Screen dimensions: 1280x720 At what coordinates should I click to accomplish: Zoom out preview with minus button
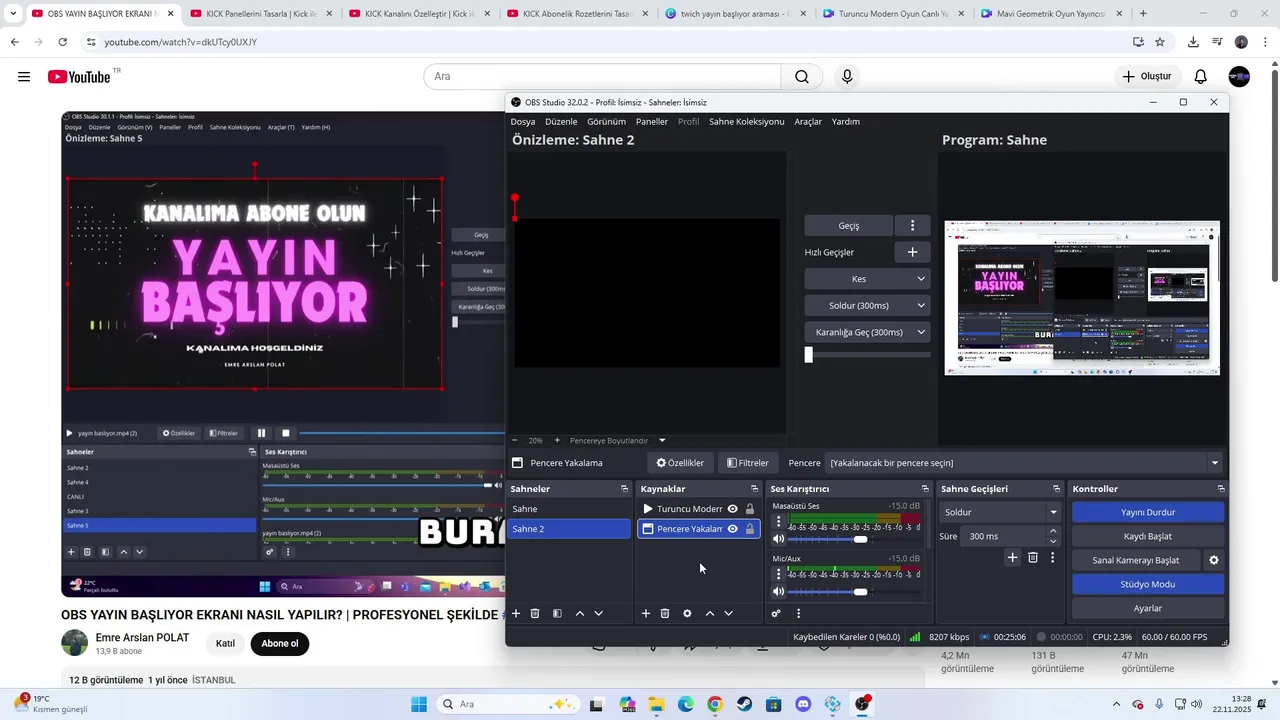(x=515, y=440)
